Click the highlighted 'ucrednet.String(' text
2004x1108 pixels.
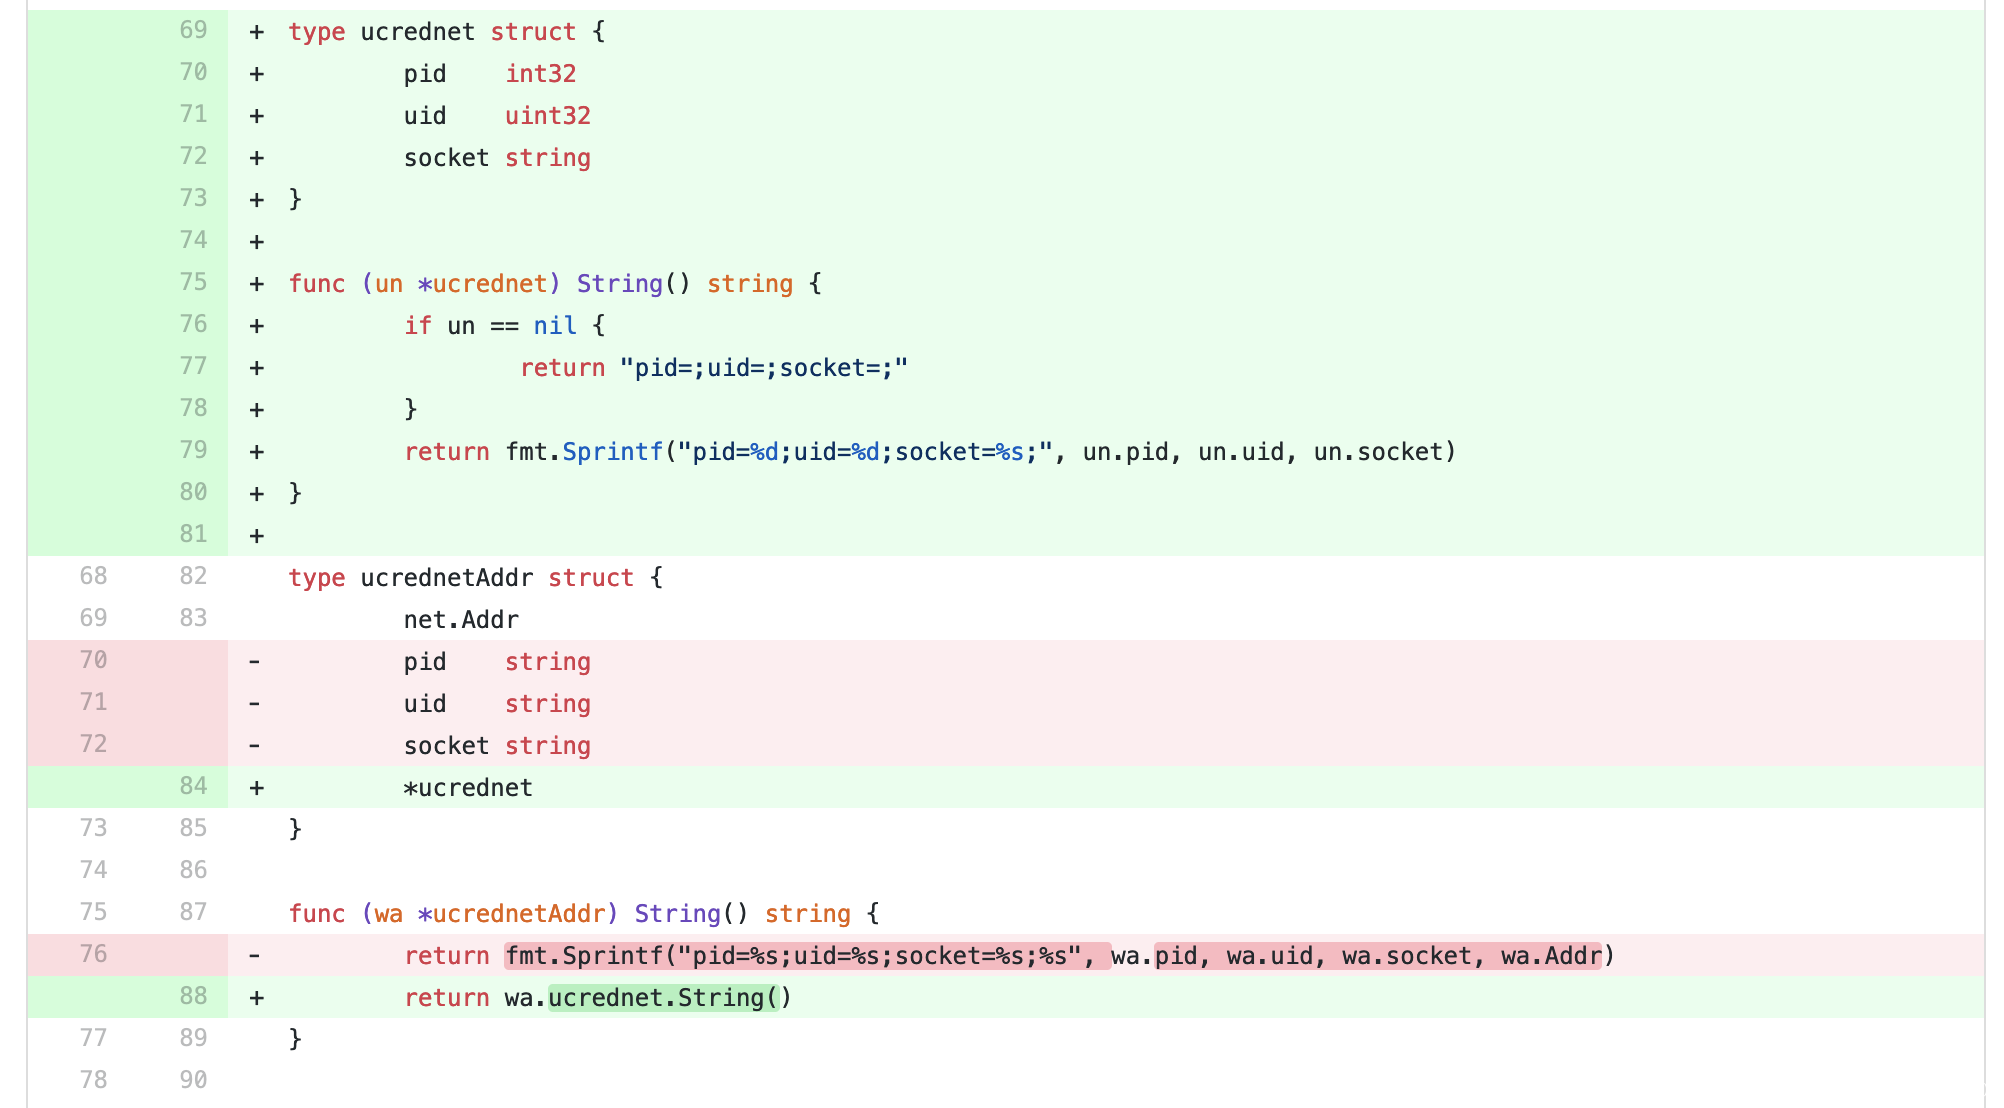click(x=663, y=998)
